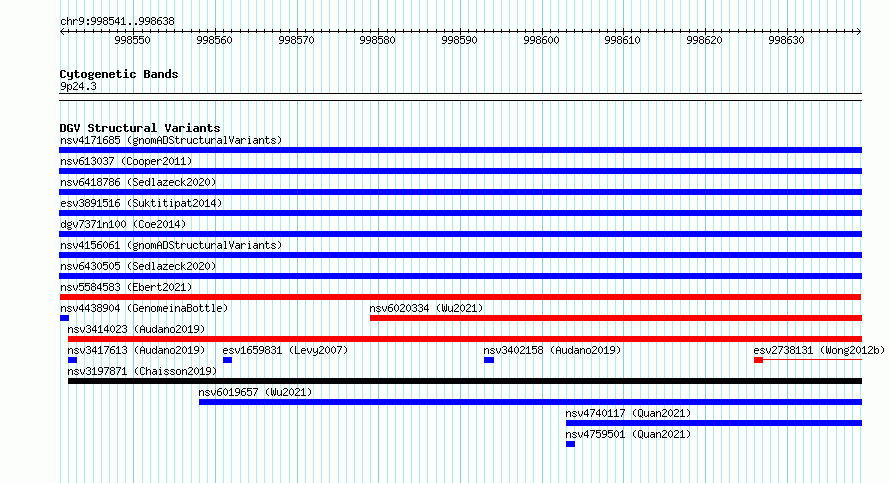The height and width of the screenshot is (483, 890).
Task: Open nsv3197871 (Chaisson2019) label
Action: [x=142, y=371]
